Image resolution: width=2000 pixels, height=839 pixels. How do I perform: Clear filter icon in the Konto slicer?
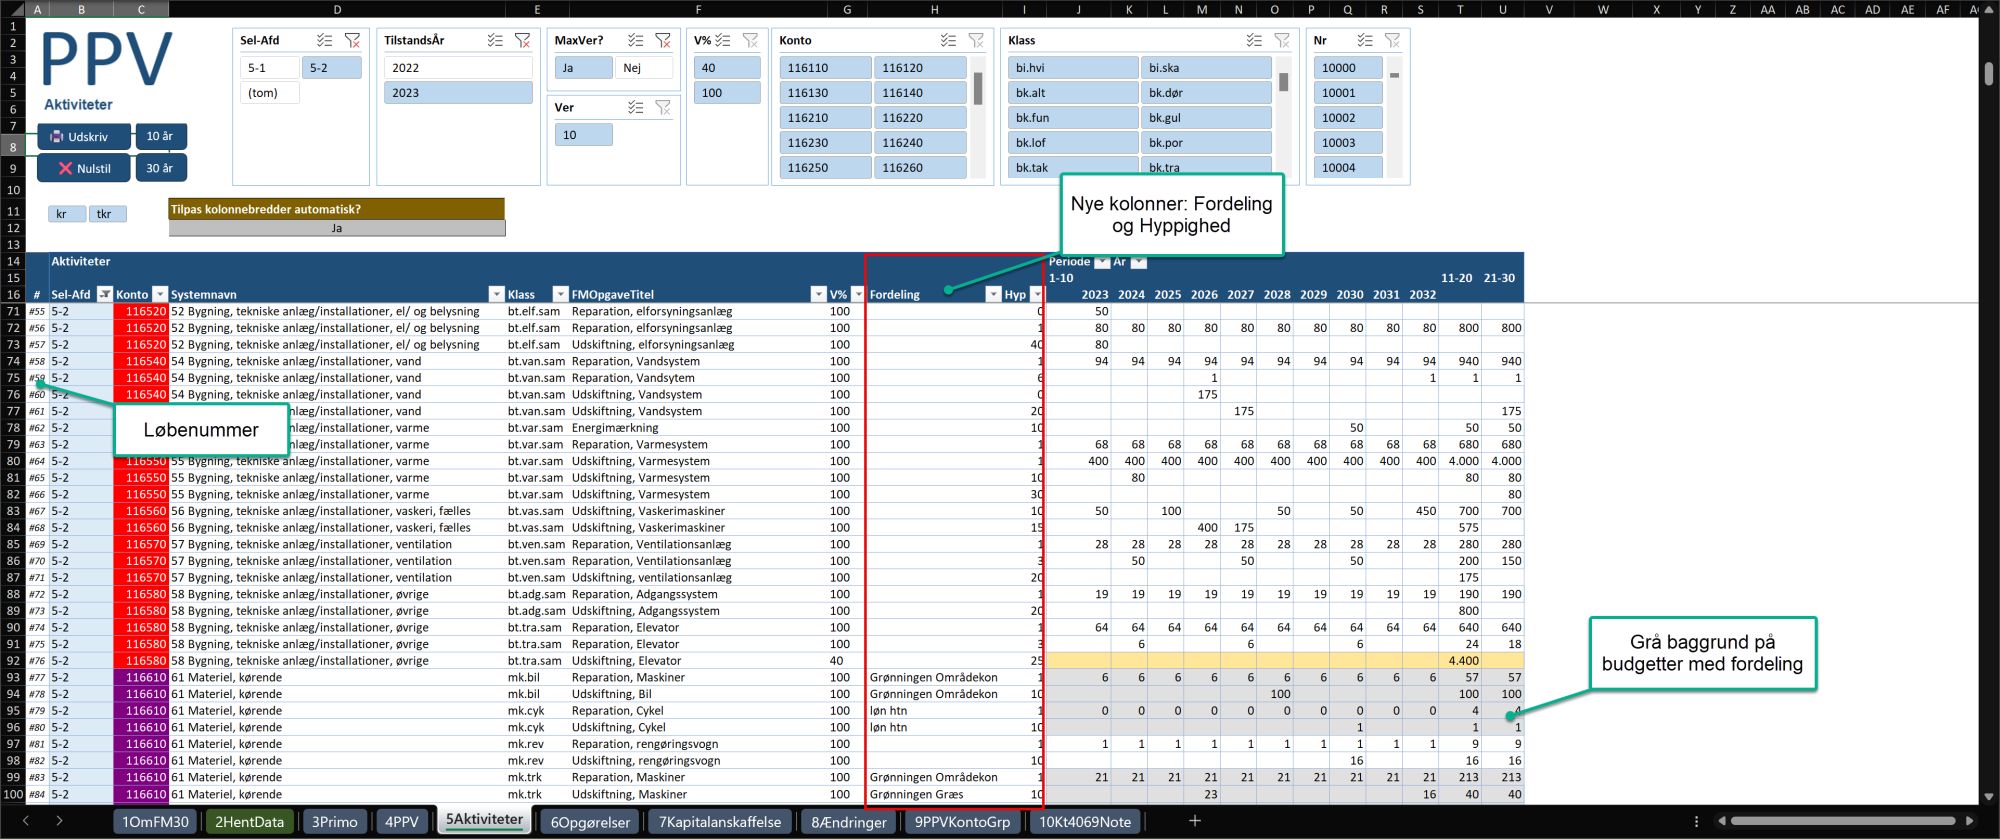(x=976, y=40)
